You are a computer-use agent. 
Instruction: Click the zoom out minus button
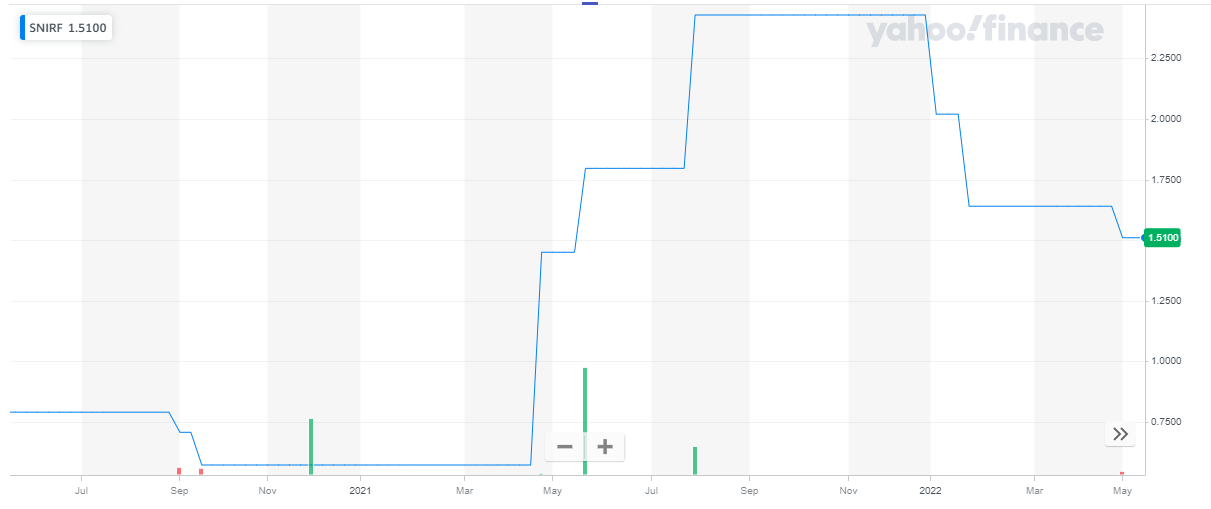click(x=565, y=446)
